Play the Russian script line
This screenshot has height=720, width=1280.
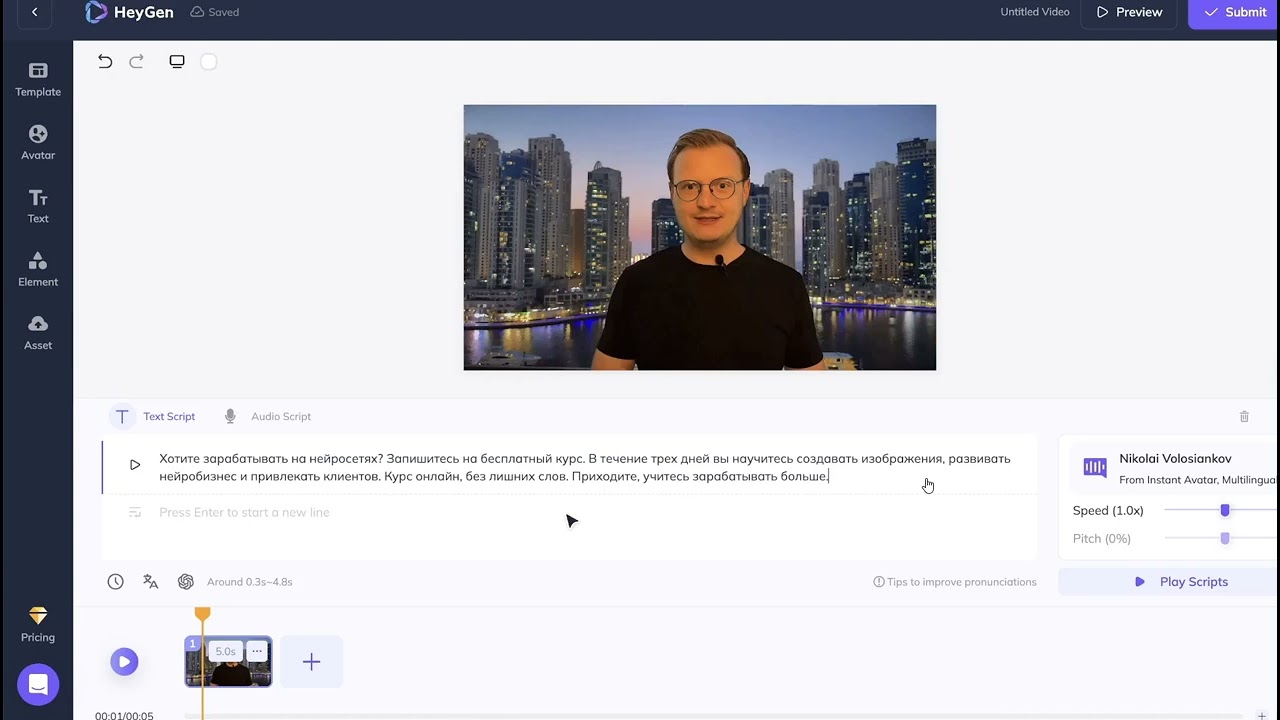click(135, 465)
